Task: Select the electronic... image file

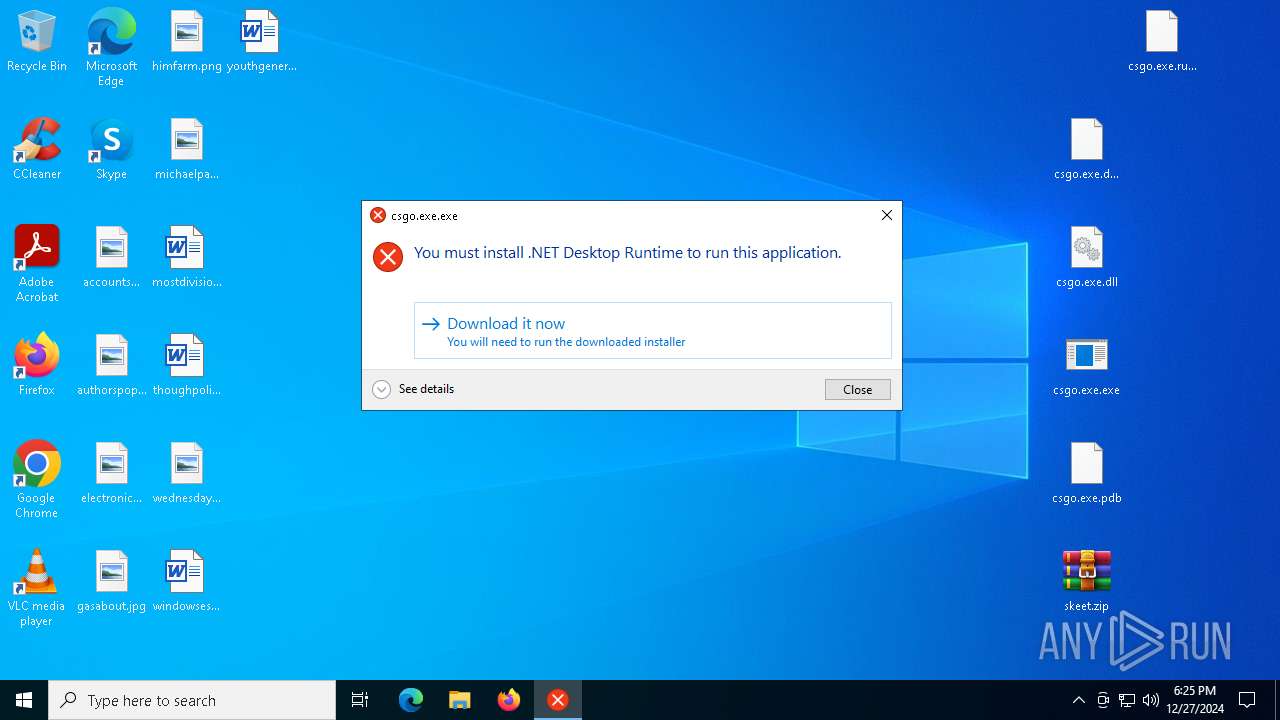Action: point(111,473)
